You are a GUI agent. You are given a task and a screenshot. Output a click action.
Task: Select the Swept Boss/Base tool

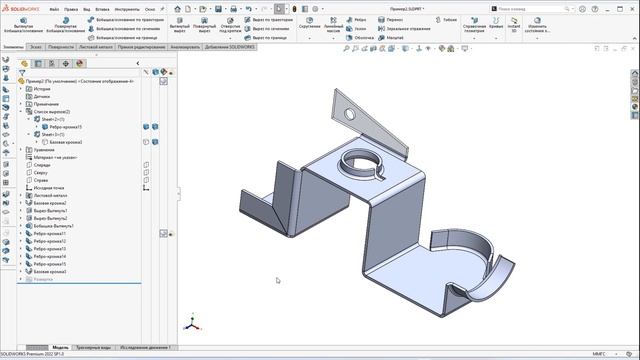pos(125,20)
